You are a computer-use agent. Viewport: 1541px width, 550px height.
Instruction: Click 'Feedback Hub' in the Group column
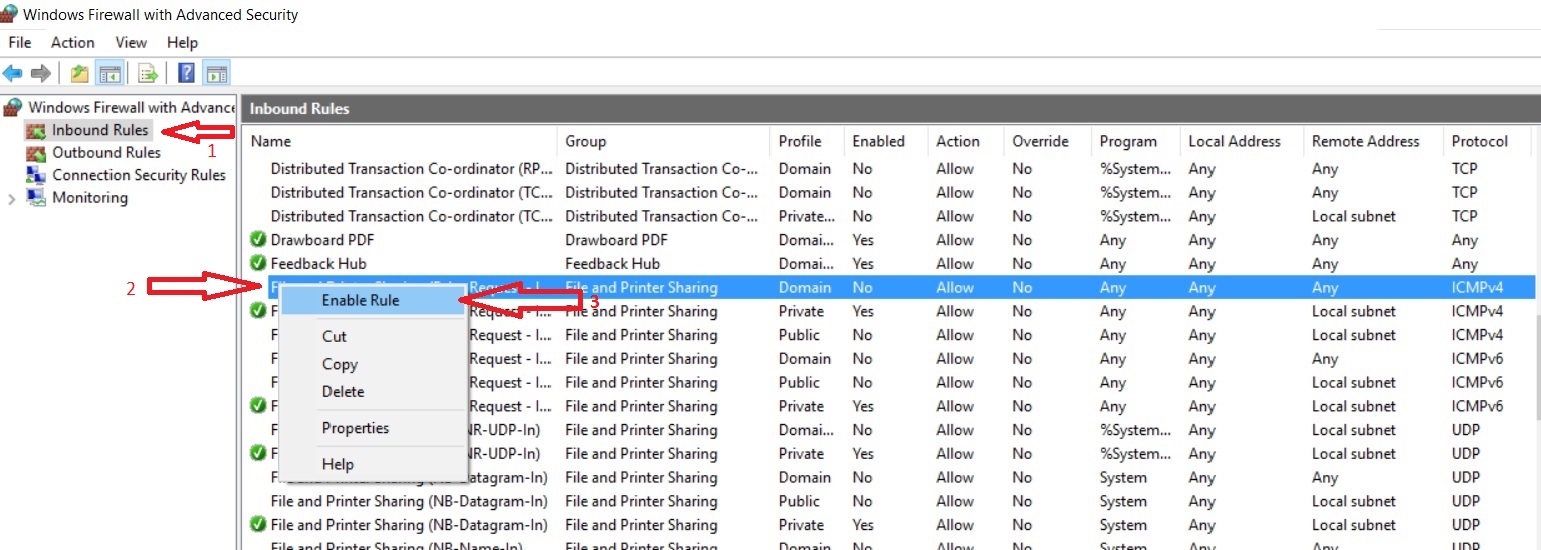(612, 264)
